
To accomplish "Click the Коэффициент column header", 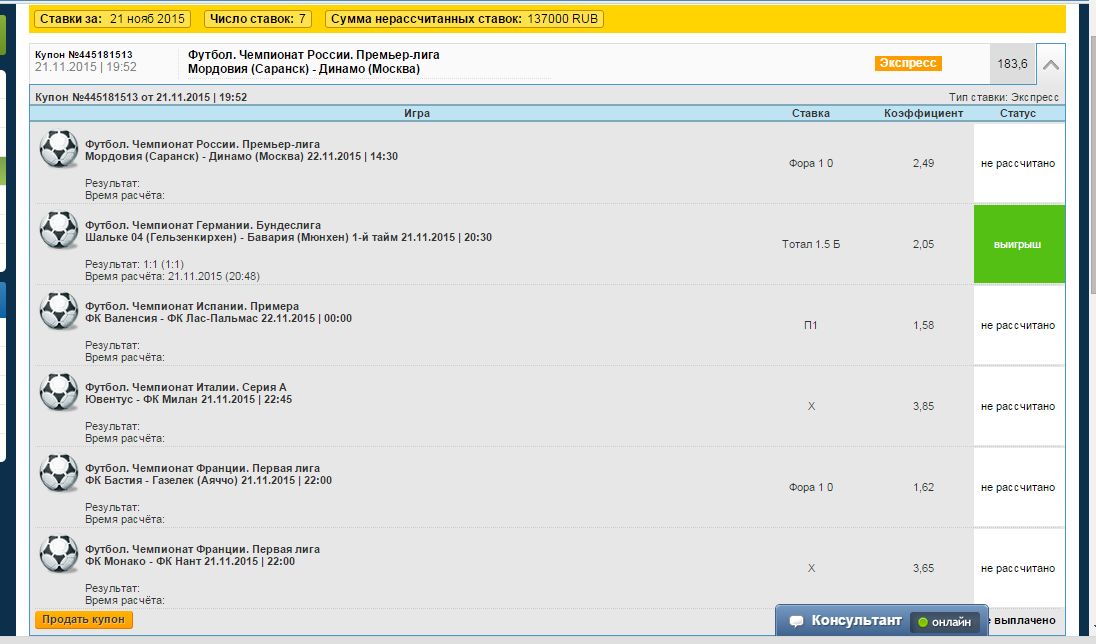I will pos(923,113).
